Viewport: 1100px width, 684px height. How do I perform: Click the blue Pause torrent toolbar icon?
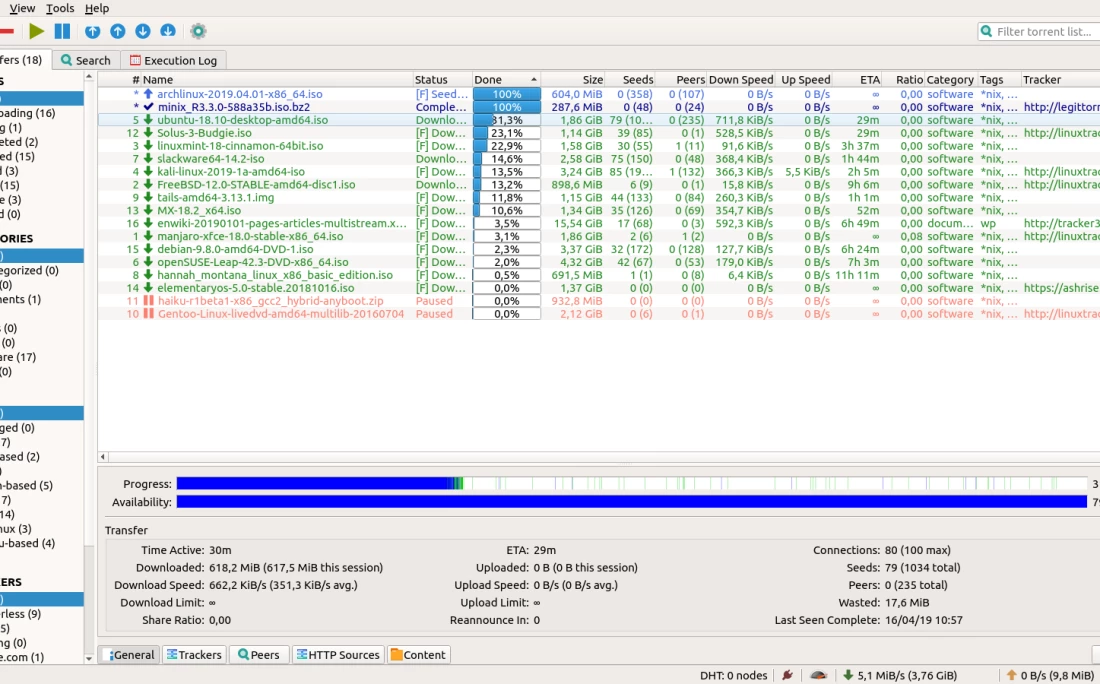tap(62, 32)
